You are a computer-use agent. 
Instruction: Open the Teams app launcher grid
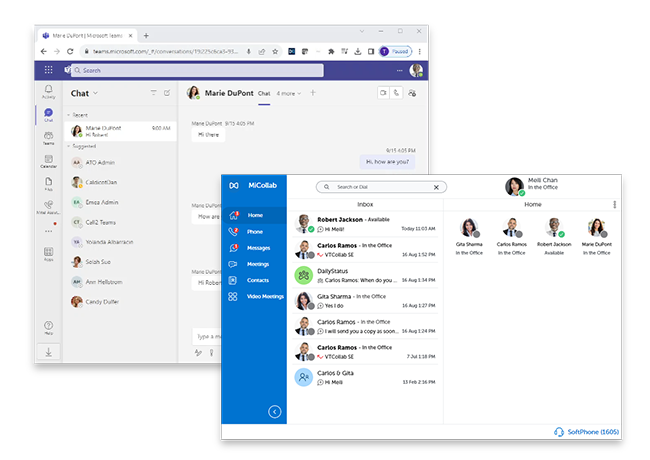pos(49,70)
